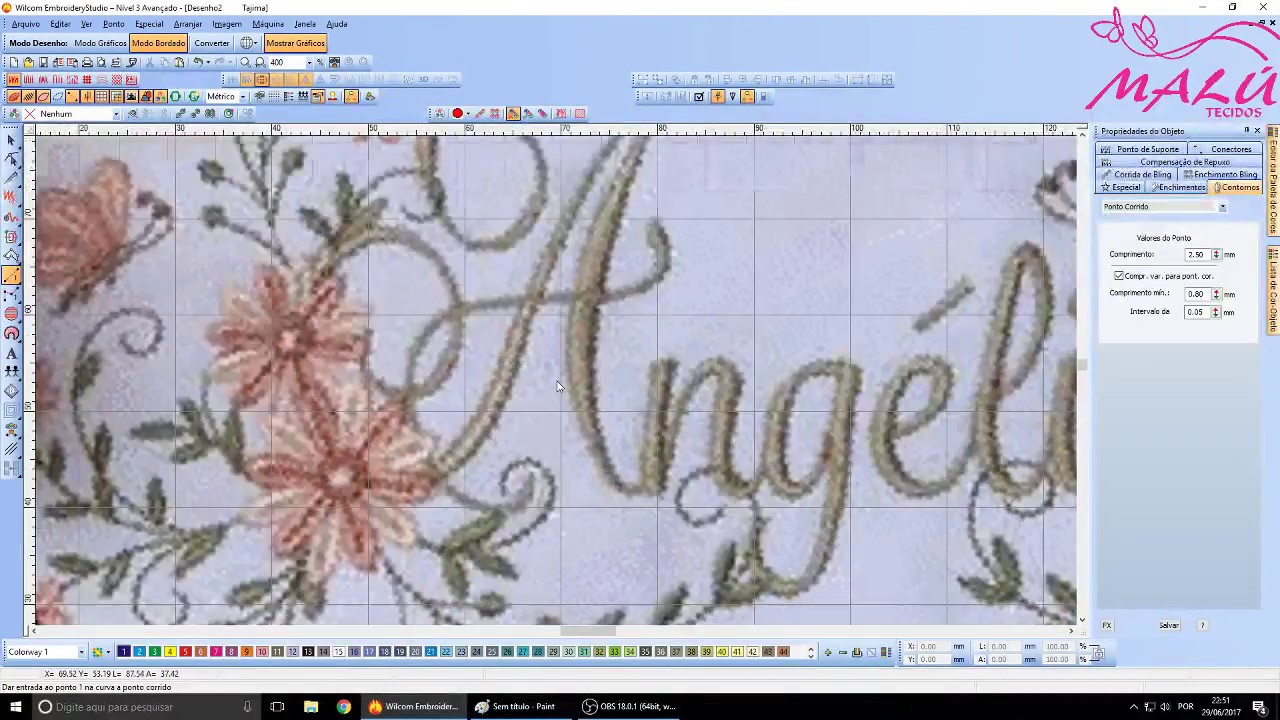This screenshot has height=720, width=1280.
Task: Select color swatch 5 in palette
Action: [185, 652]
